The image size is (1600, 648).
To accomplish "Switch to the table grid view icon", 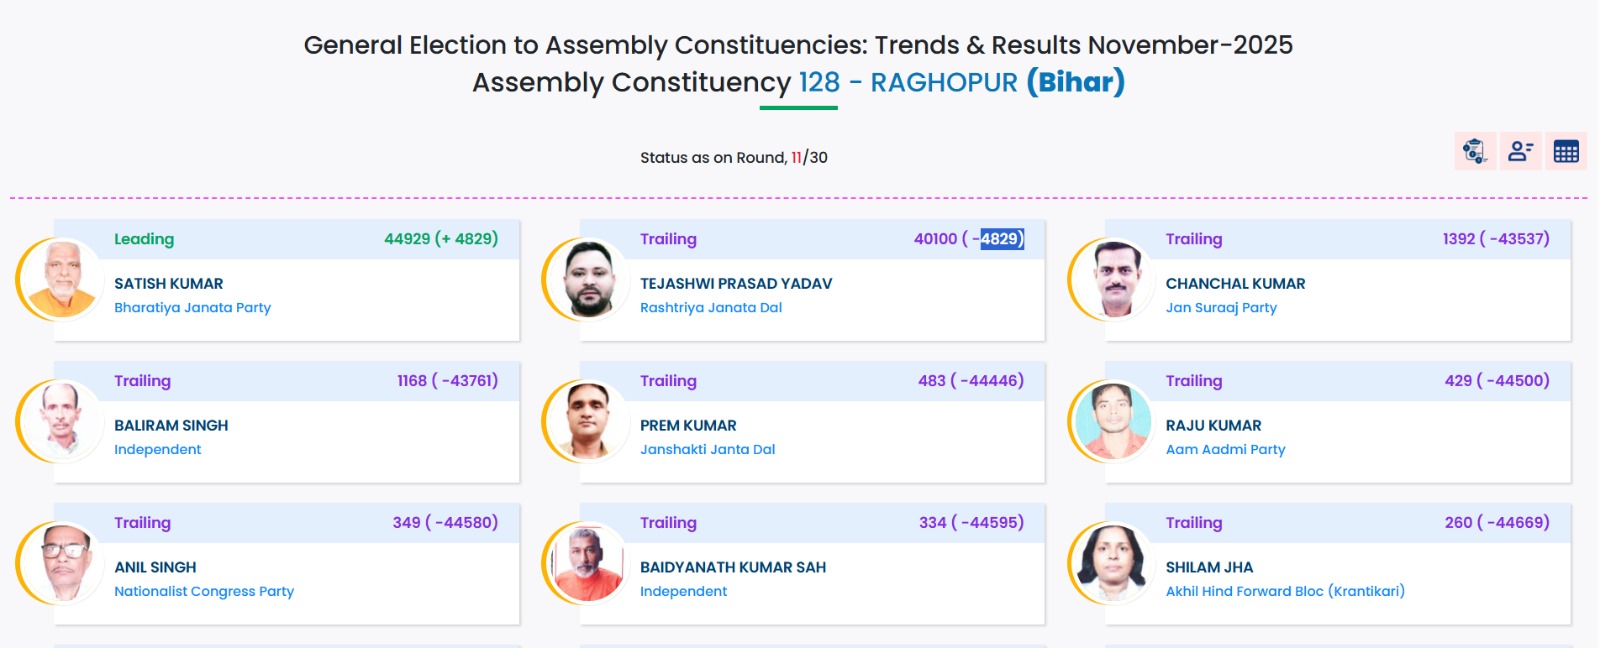I will (x=1566, y=151).
